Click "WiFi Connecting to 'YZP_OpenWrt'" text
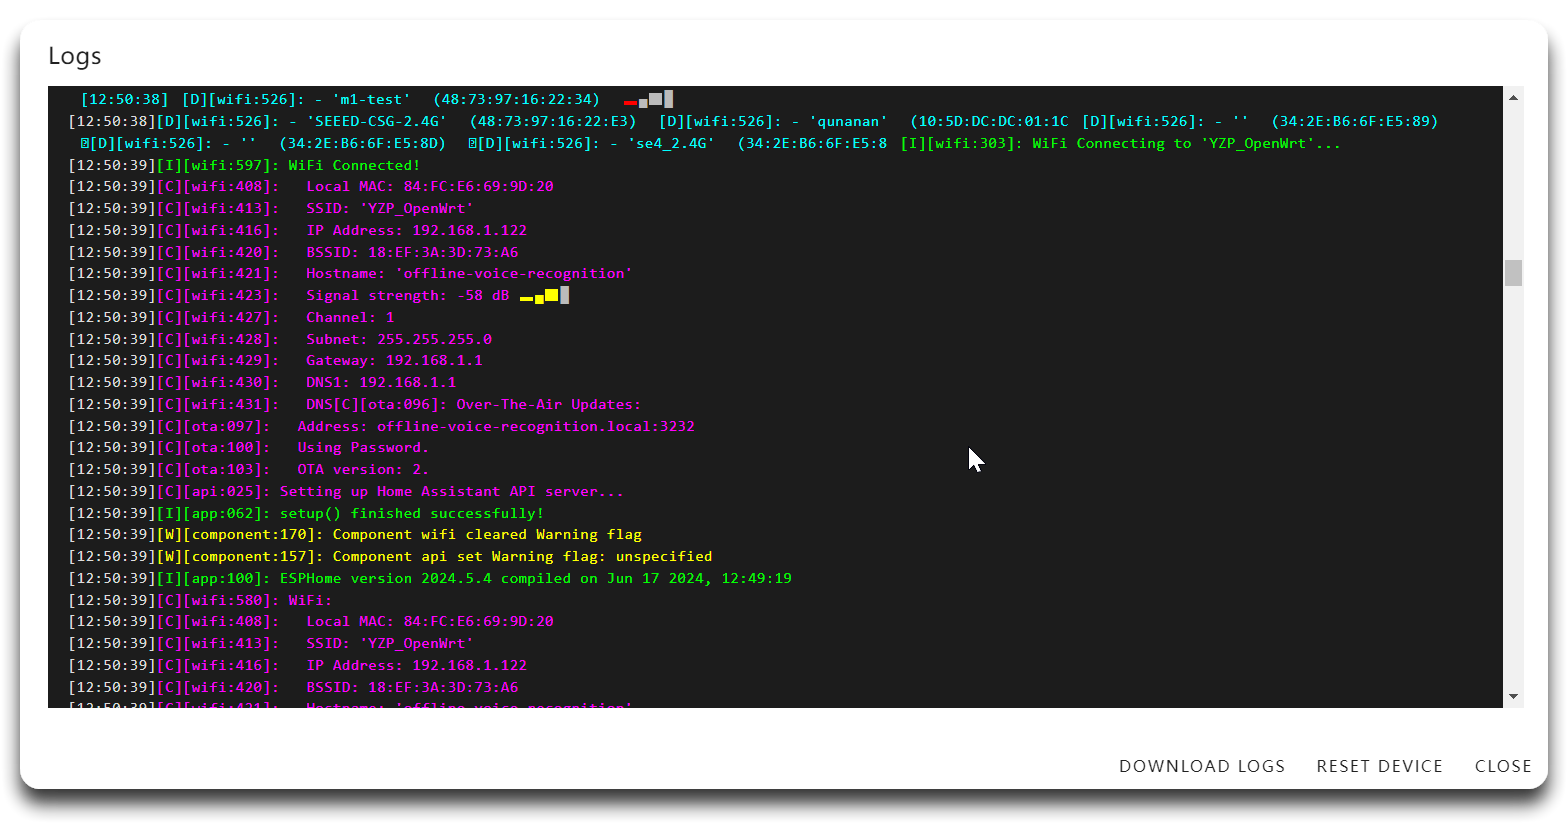Screen dimensions: 1568x824 (1186, 143)
